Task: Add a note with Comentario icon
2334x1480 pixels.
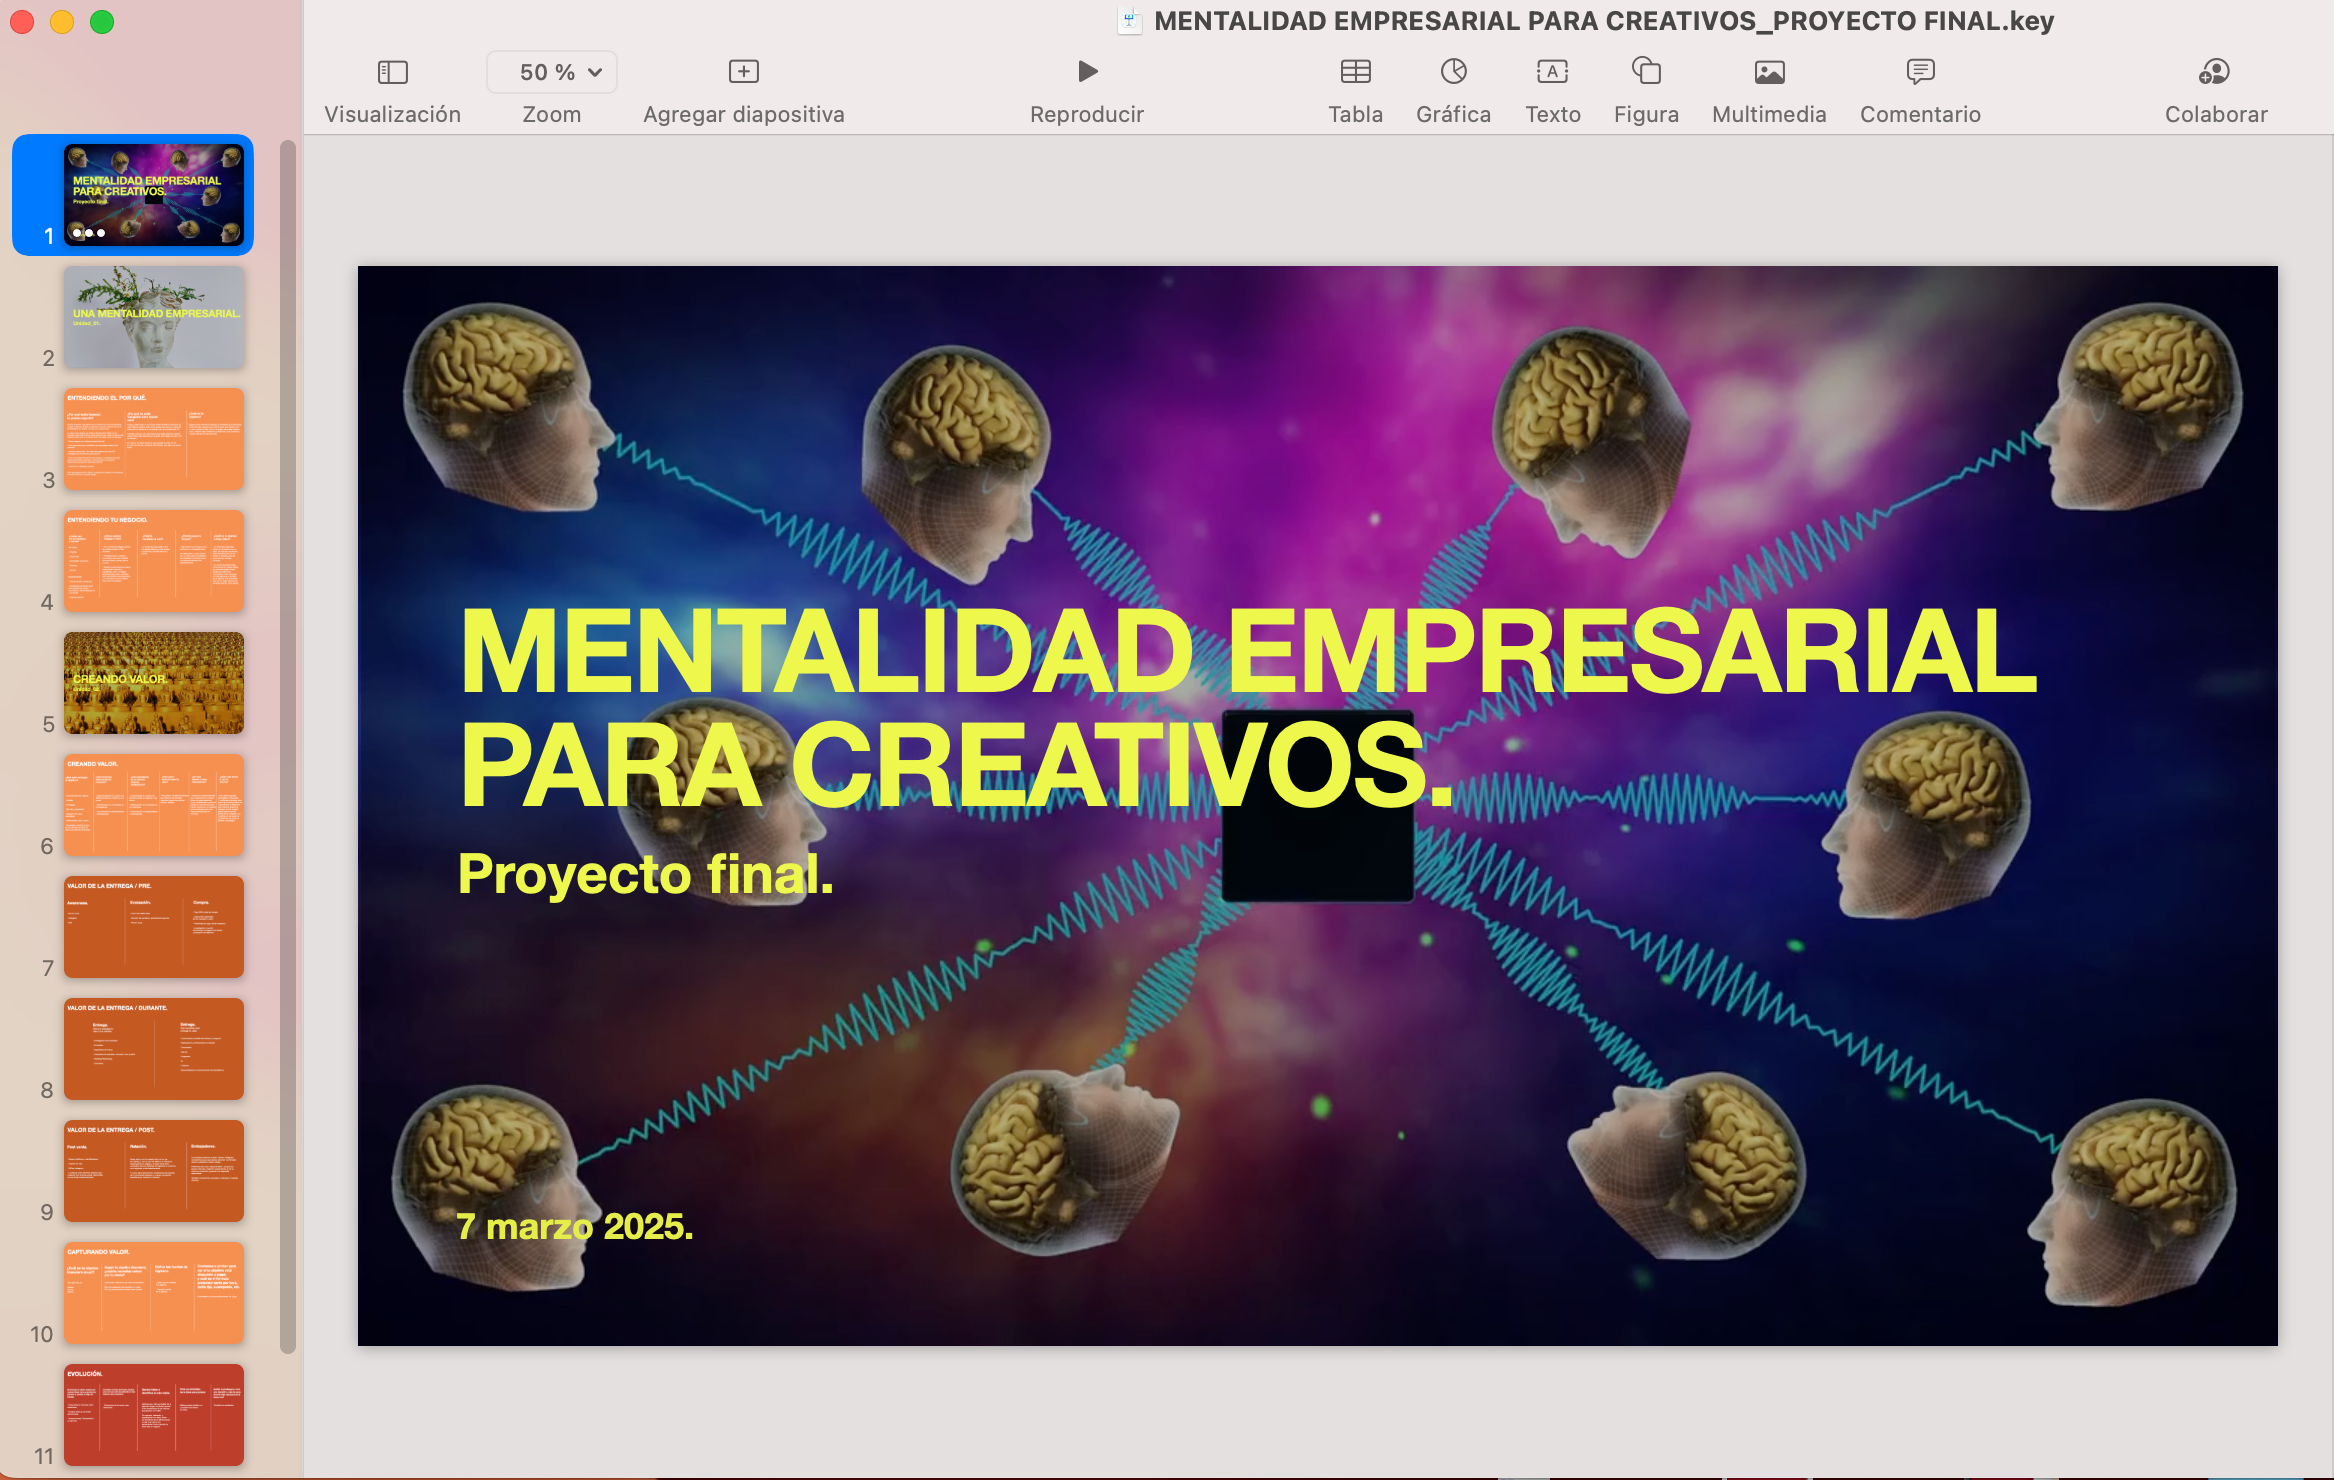Action: [1920, 72]
